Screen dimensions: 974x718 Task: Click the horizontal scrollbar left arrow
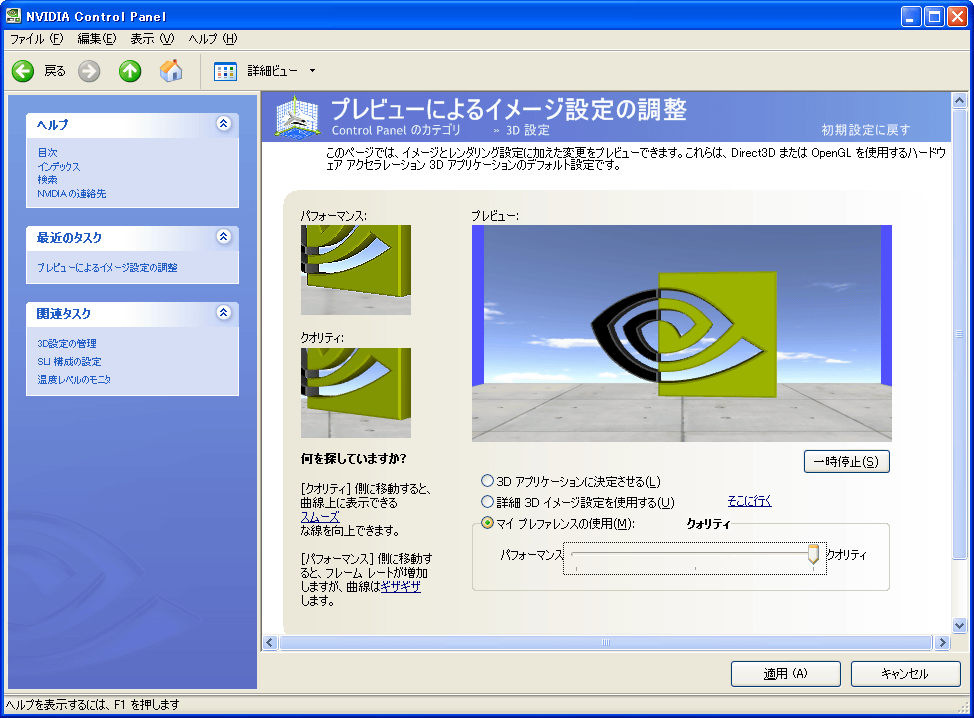click(270, 642)
